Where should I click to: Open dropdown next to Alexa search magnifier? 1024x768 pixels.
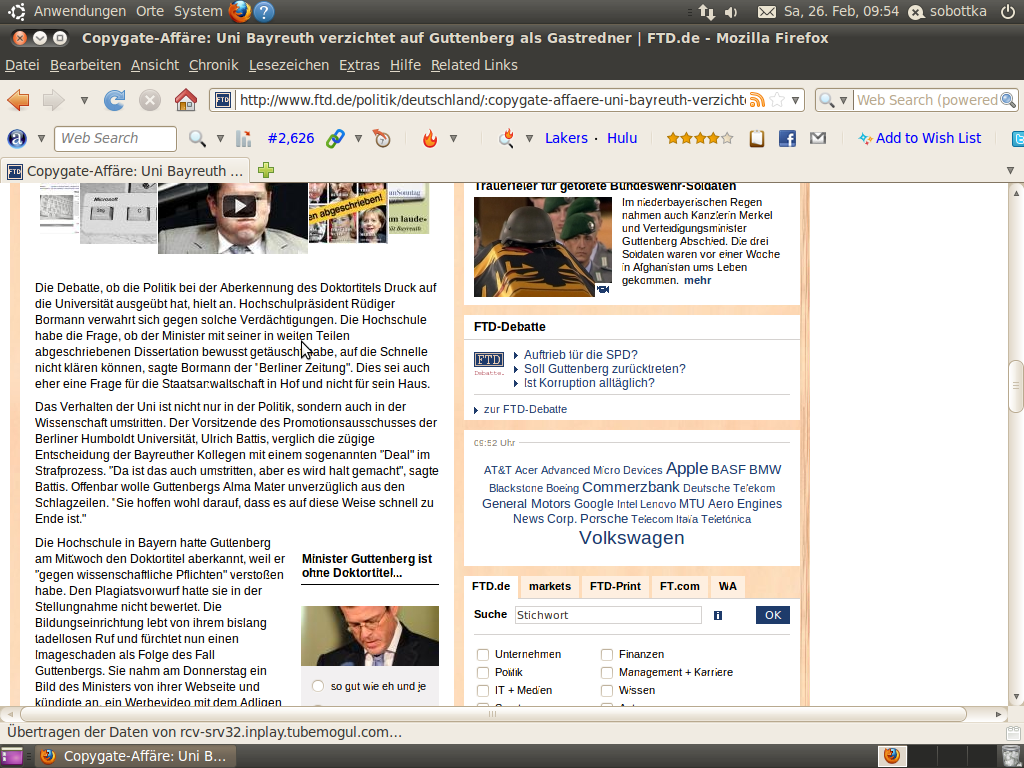tap(220, 138)
